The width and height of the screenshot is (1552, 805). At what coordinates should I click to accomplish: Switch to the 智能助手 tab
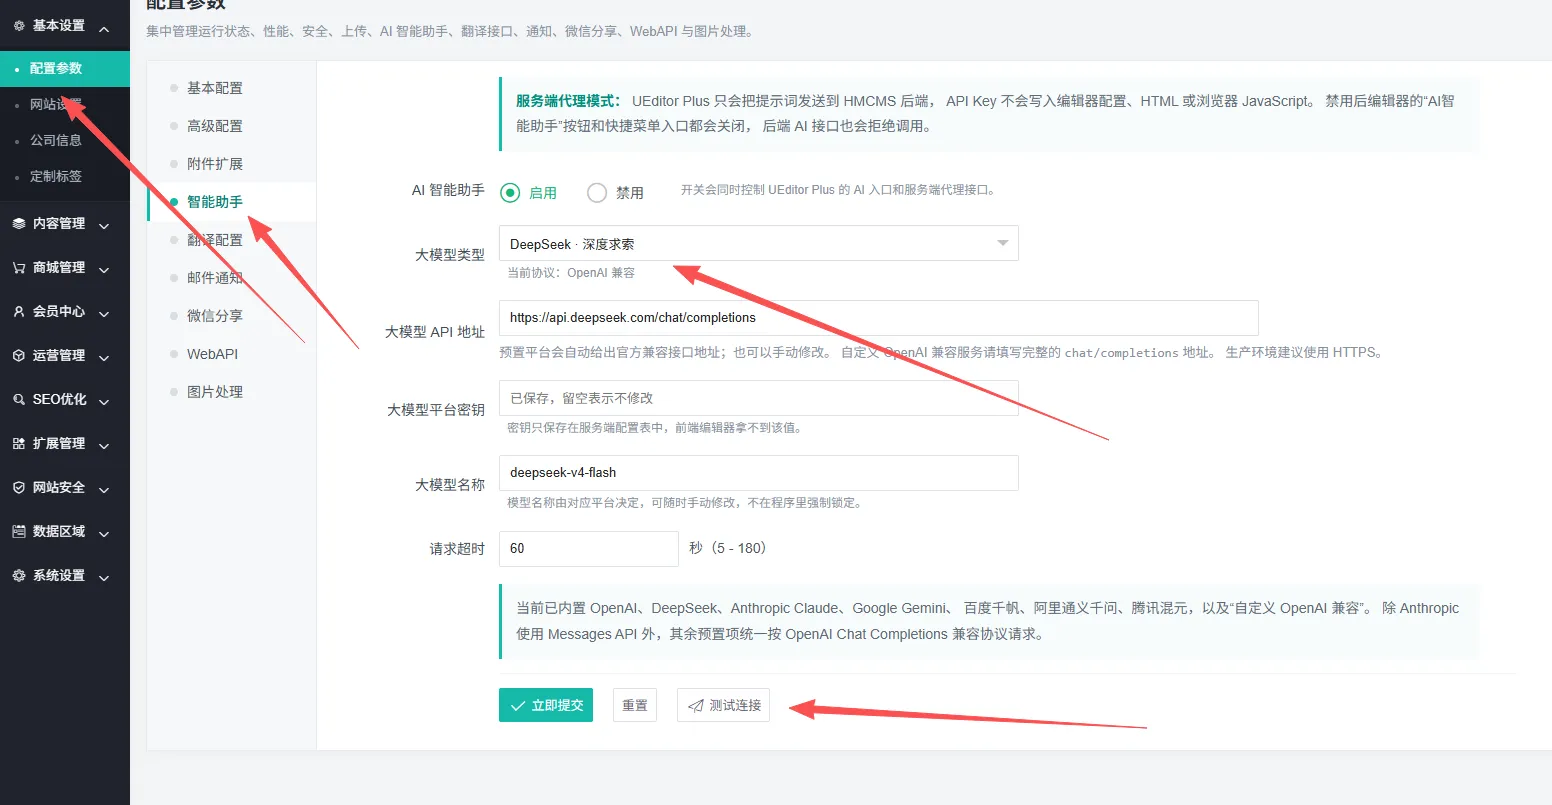(231, 202)
